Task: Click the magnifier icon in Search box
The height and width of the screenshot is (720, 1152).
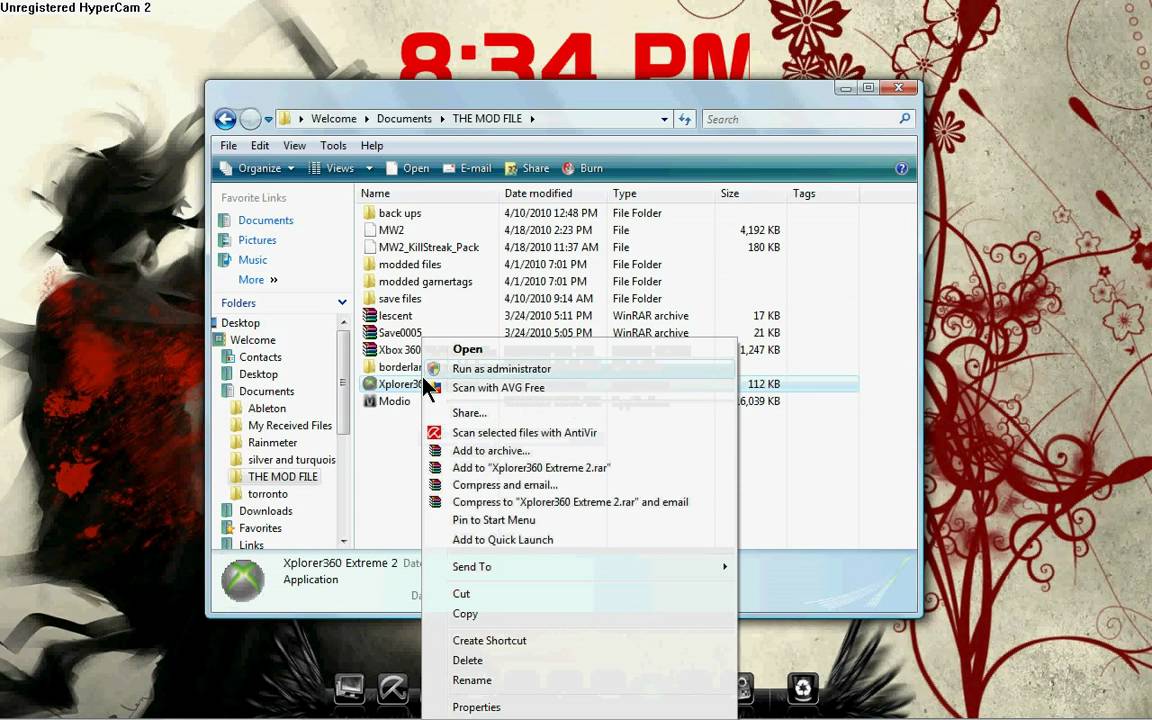Action: pos(904,118)
